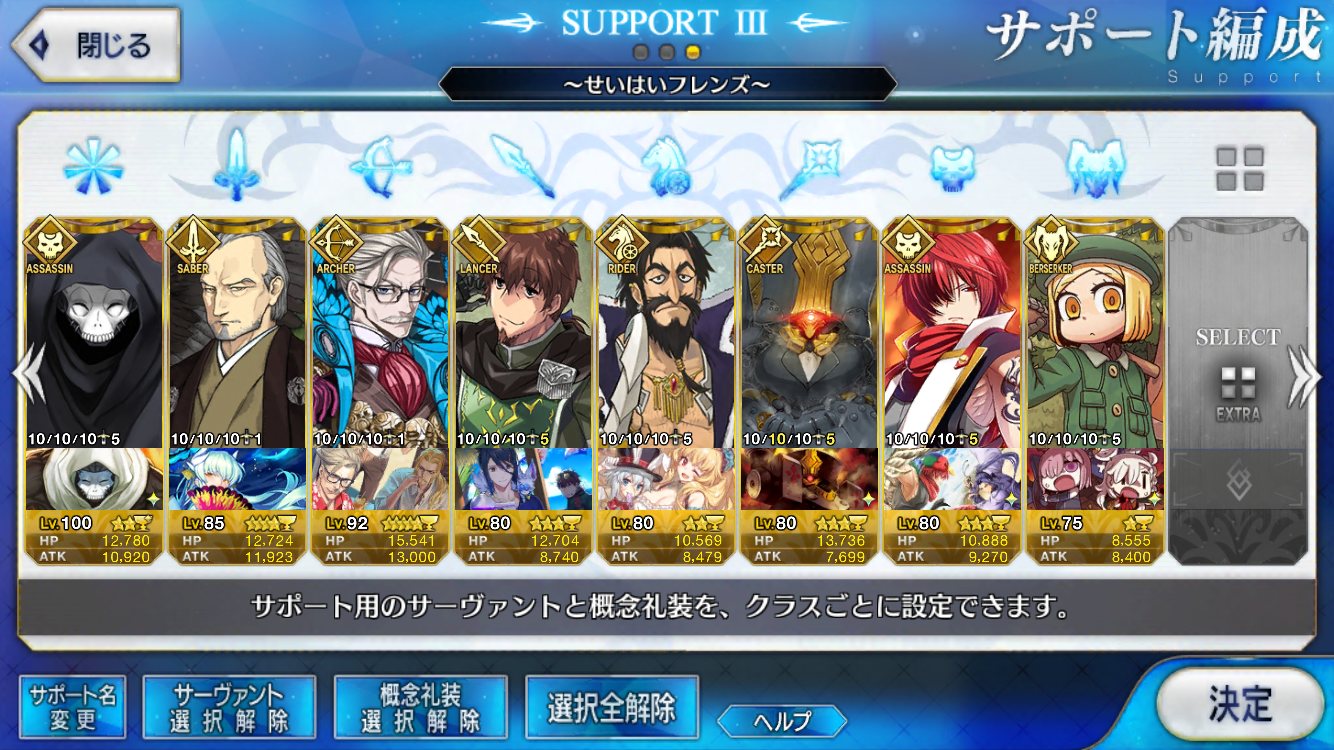Select the Caster class staff icon
The width and height of the screenshot is (1334, 750).
click(x=810, y=167)
